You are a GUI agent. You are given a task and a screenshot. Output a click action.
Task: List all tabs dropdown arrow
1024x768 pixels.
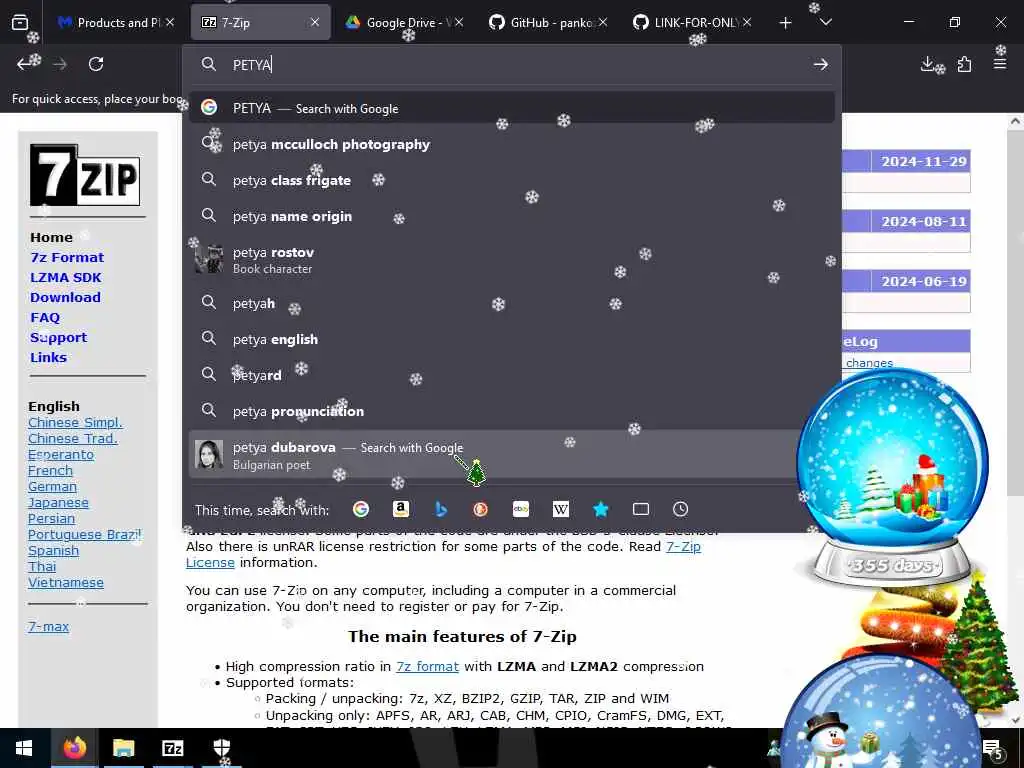coord(825,22)
